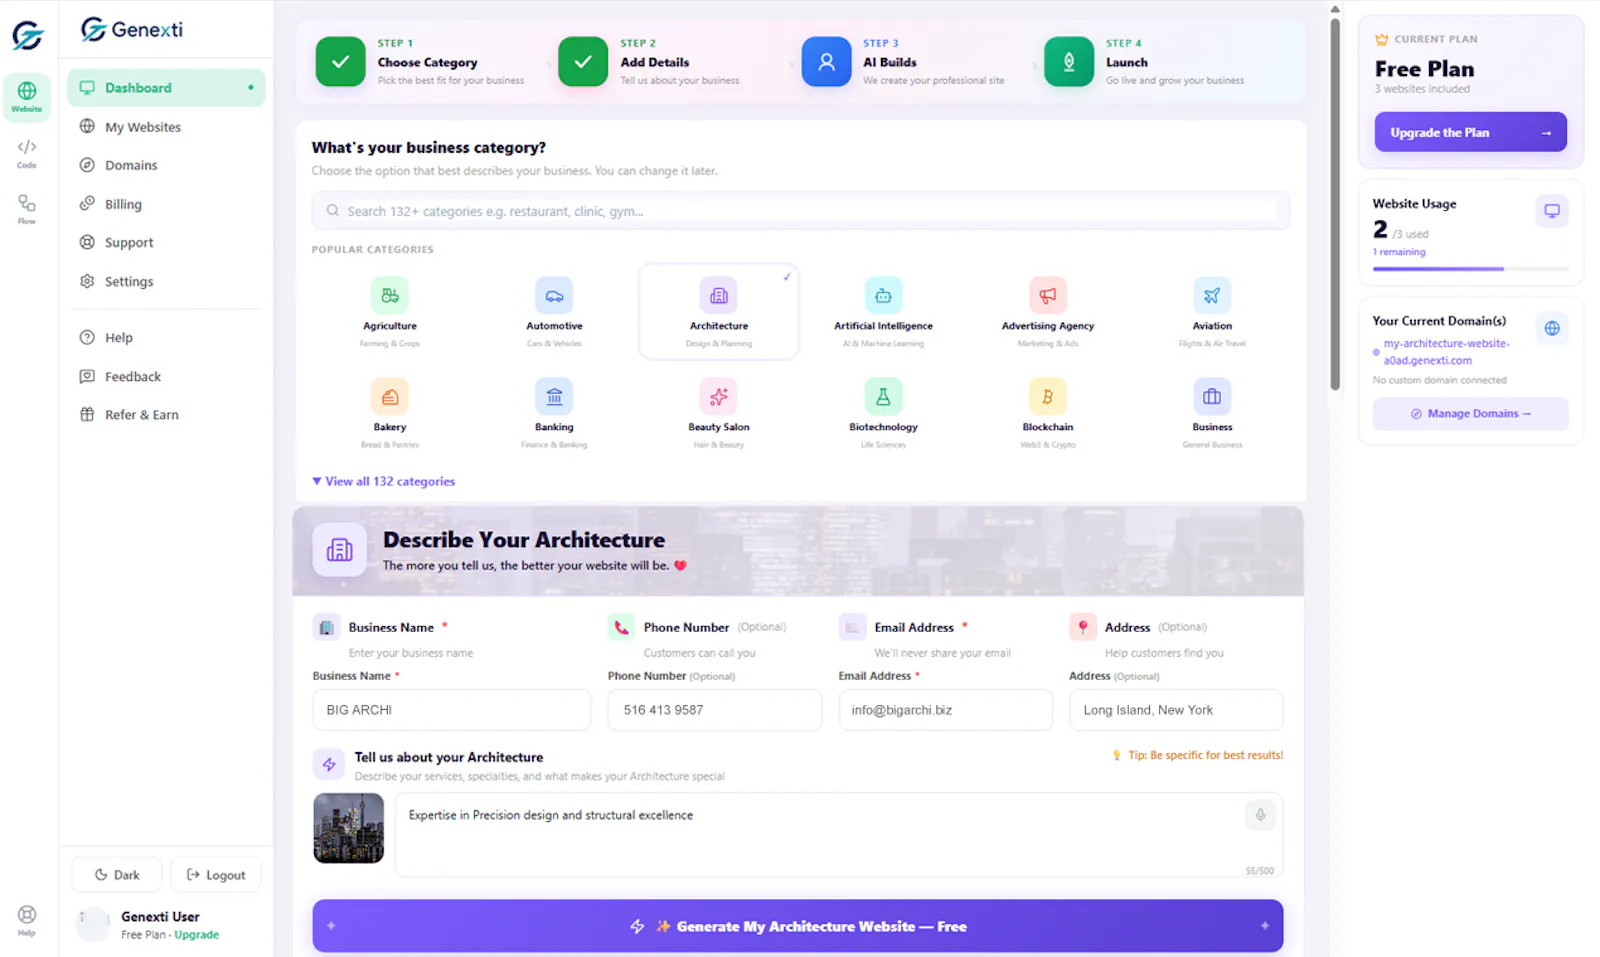
Task: Click the Website Usage progress bar
Action: coord(1470,269)
